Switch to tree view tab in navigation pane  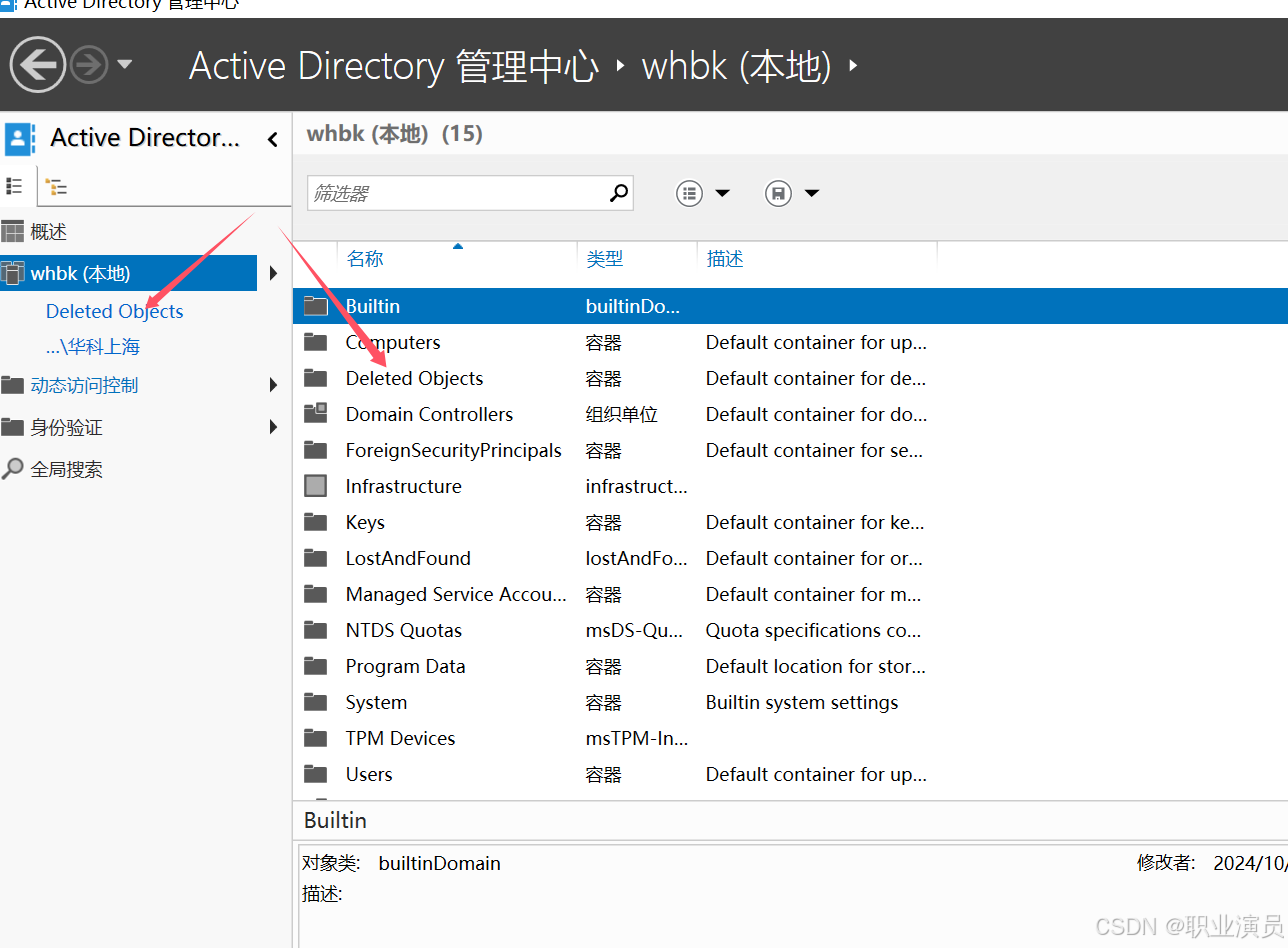coord(56,186)
